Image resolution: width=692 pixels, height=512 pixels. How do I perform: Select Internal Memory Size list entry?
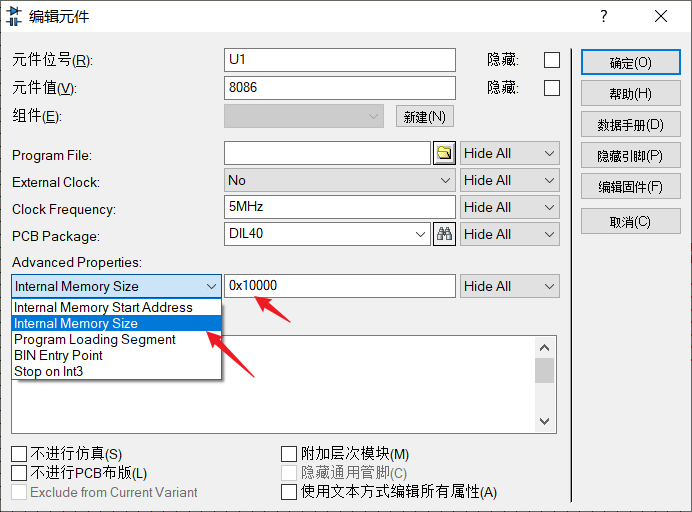[117, 323]
